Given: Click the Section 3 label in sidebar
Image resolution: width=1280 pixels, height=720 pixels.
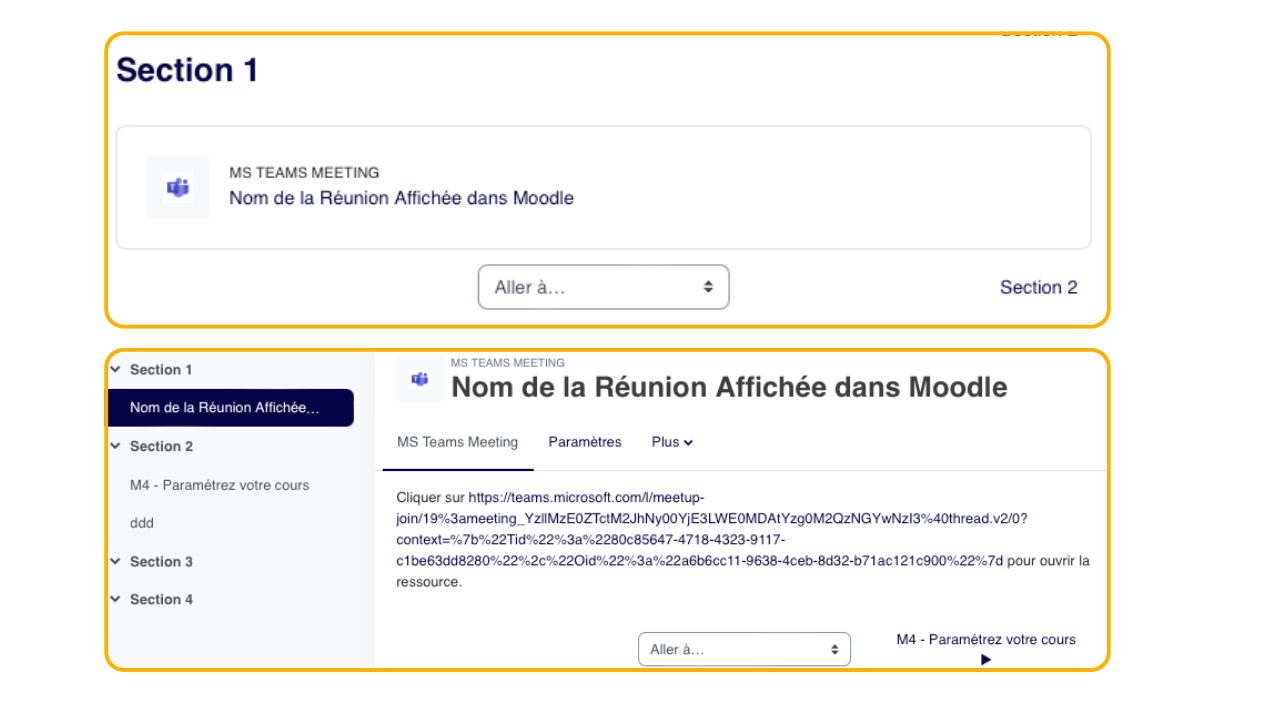Looking at the screenshot, I should click(161, 561).
